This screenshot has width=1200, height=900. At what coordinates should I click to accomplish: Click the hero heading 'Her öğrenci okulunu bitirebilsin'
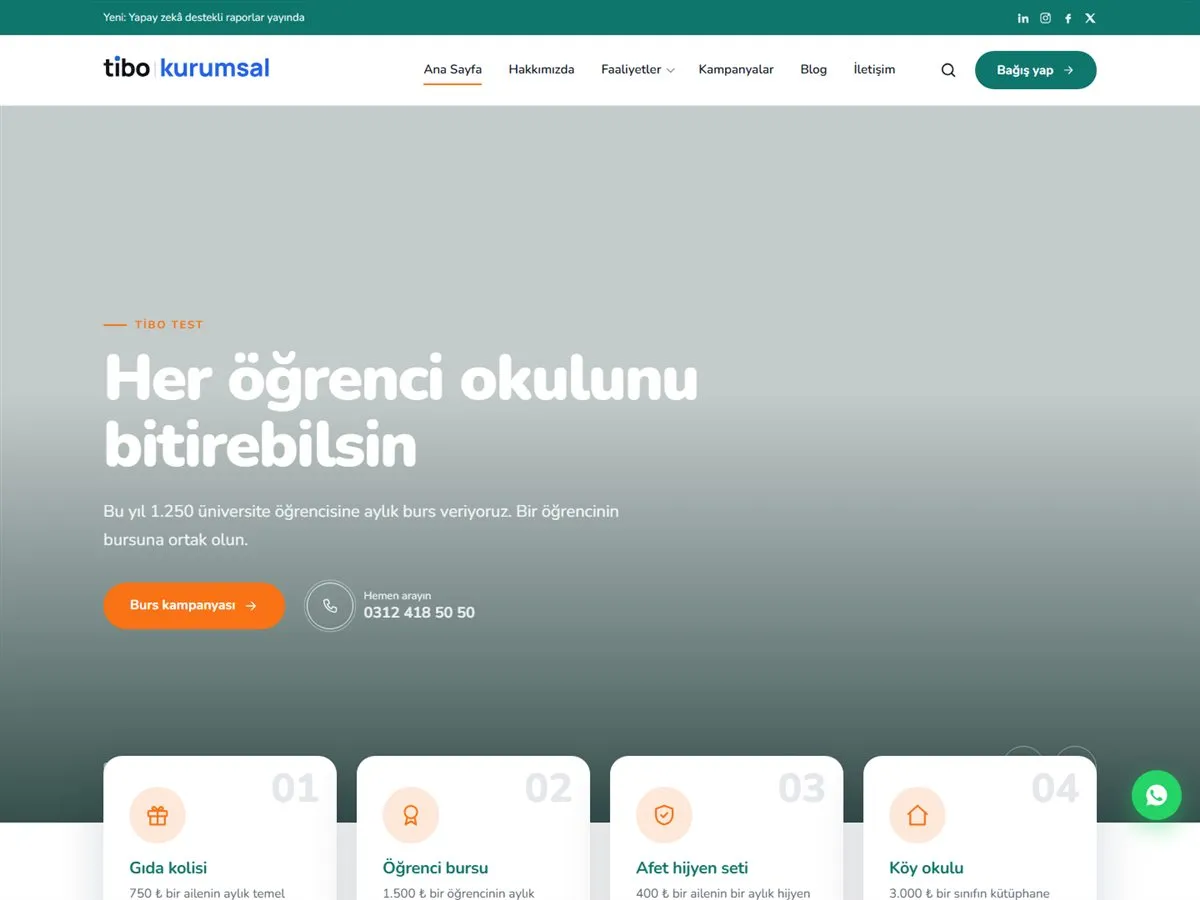coord(401,410)
